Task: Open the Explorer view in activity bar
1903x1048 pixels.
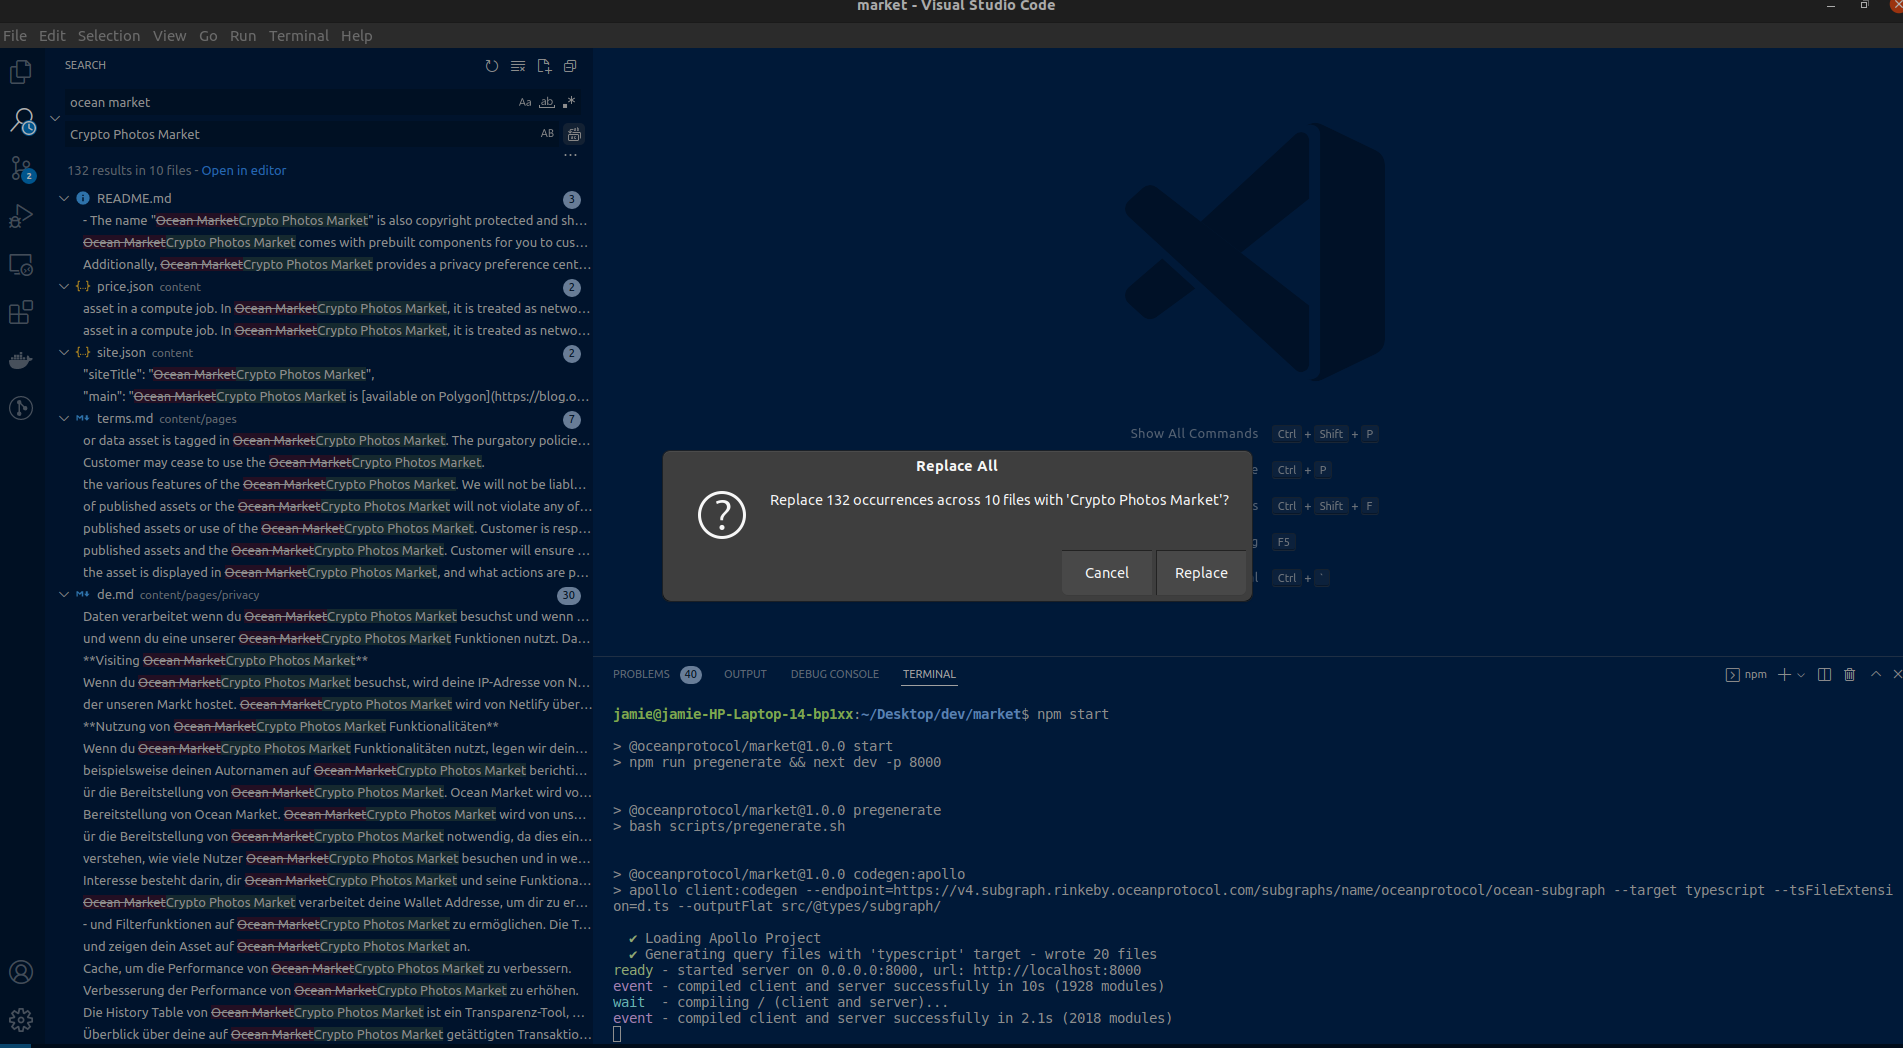Action: (21, 72)
